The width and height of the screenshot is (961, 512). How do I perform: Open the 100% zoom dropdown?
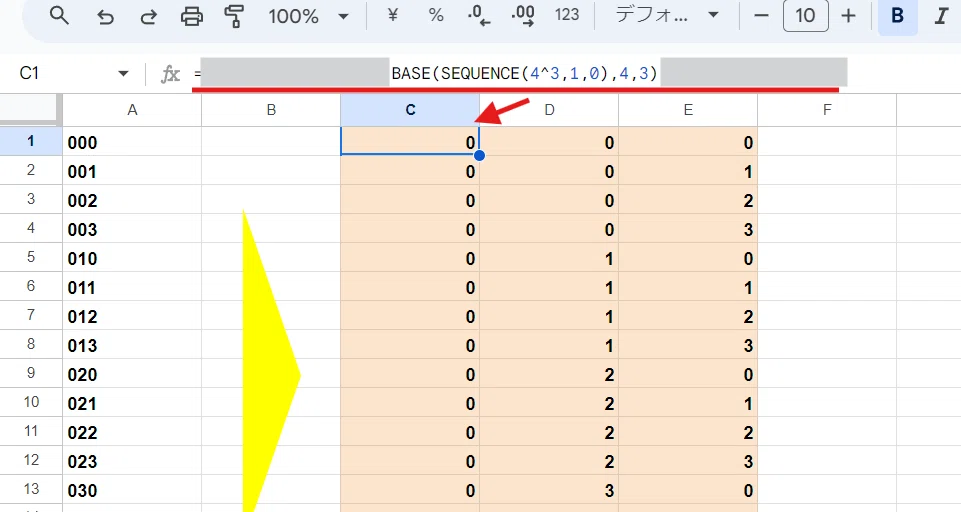(308, 17)
